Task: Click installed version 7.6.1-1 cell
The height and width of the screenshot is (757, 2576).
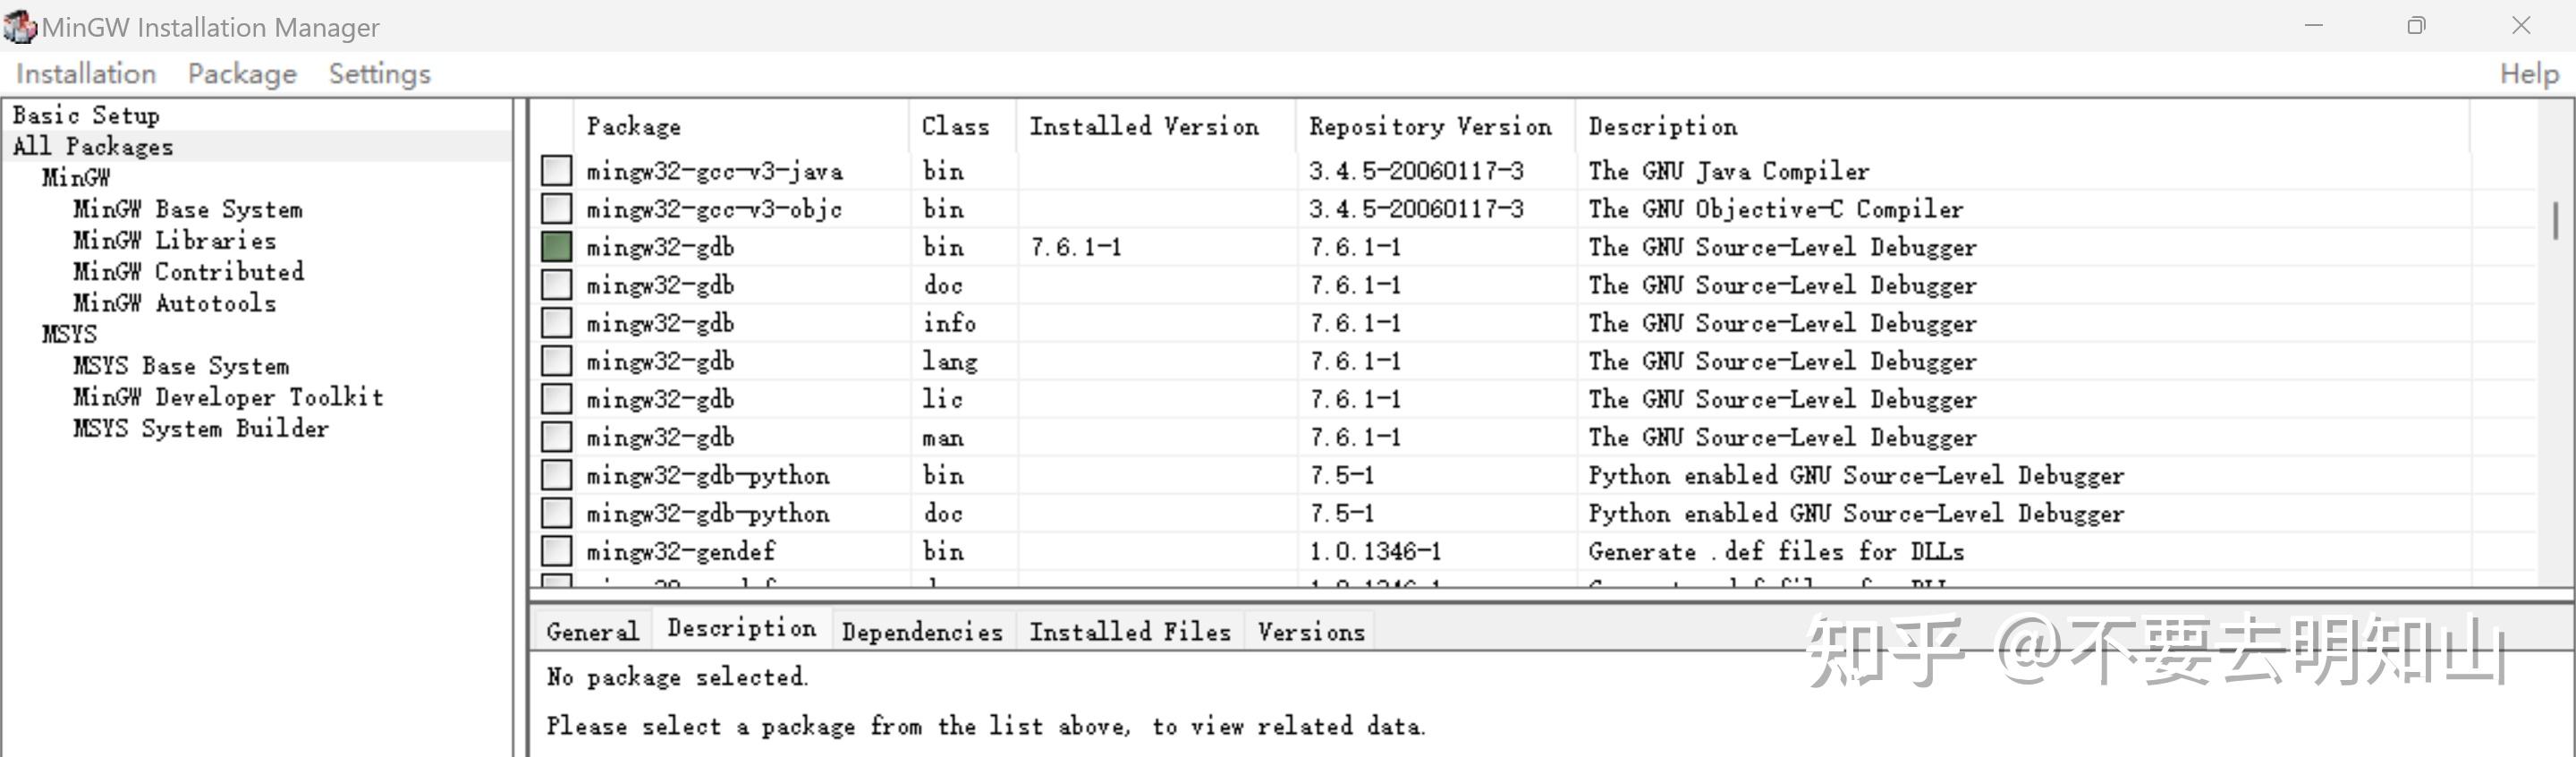Action: point(1075,247)
